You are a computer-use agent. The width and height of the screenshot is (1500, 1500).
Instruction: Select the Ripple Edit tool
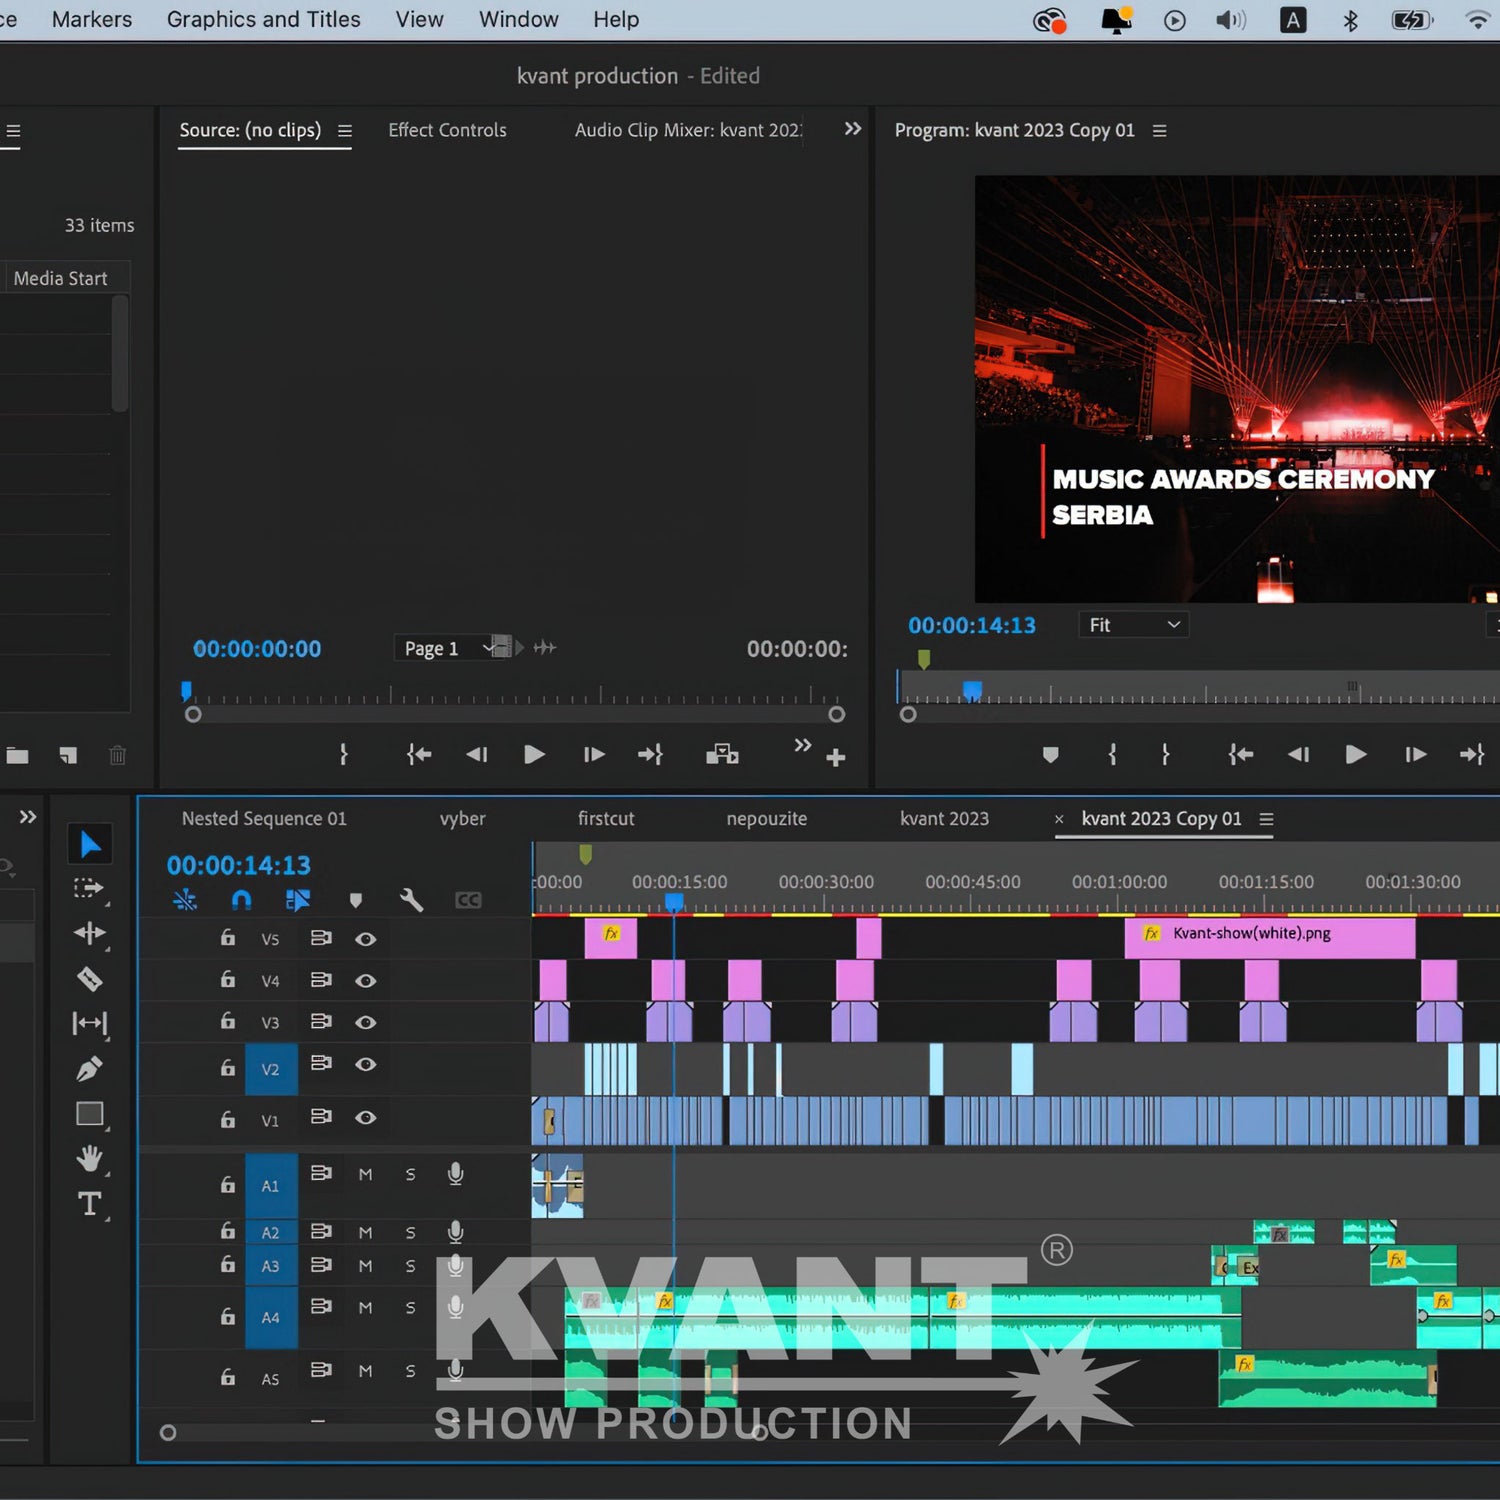(x=89, y=933)
